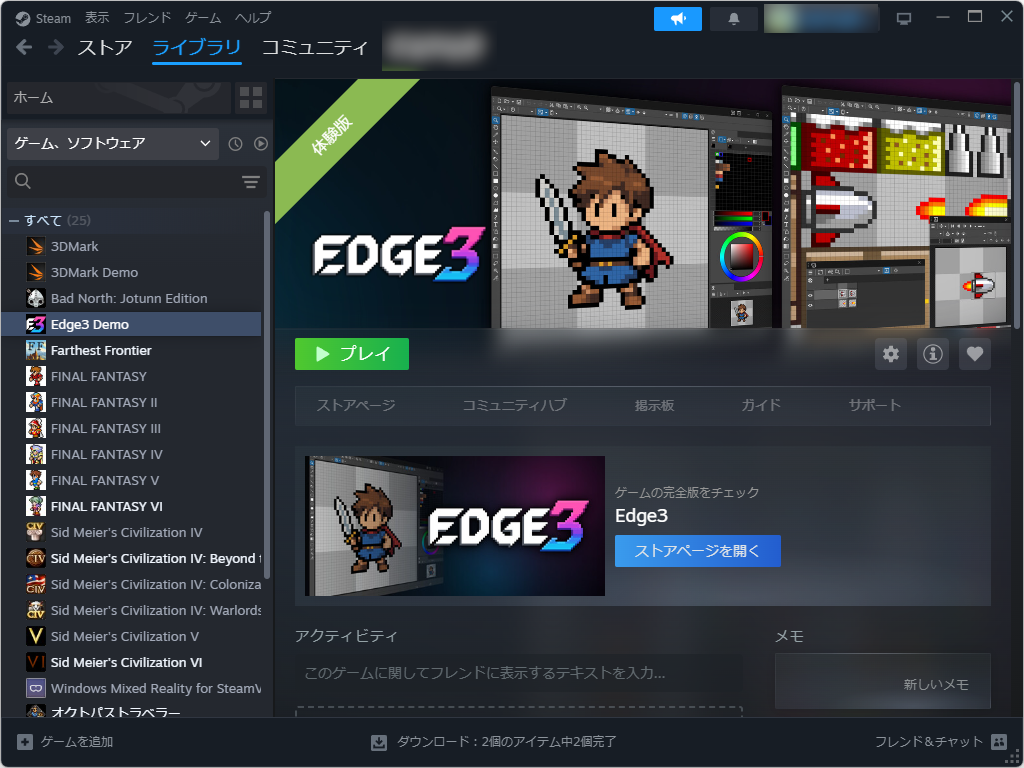Show the game information icon
1024x768 pixels.
point(933,354)
